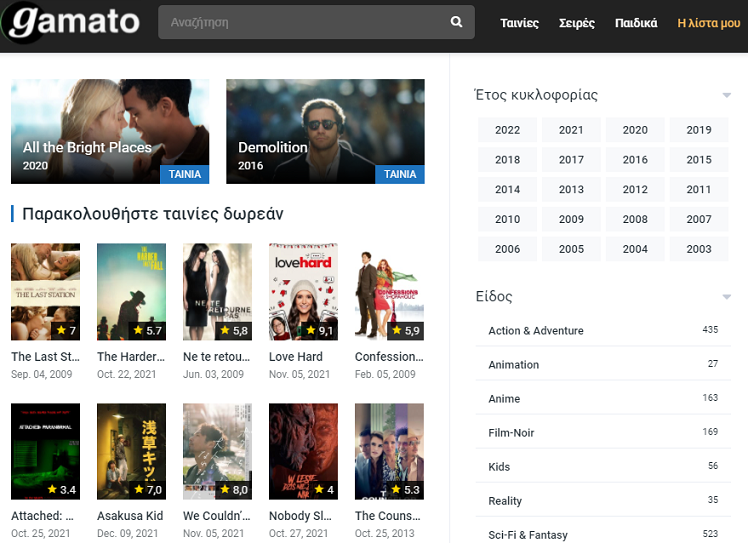
Task: Filter by year 2011
Action: [x=699, y=189]
